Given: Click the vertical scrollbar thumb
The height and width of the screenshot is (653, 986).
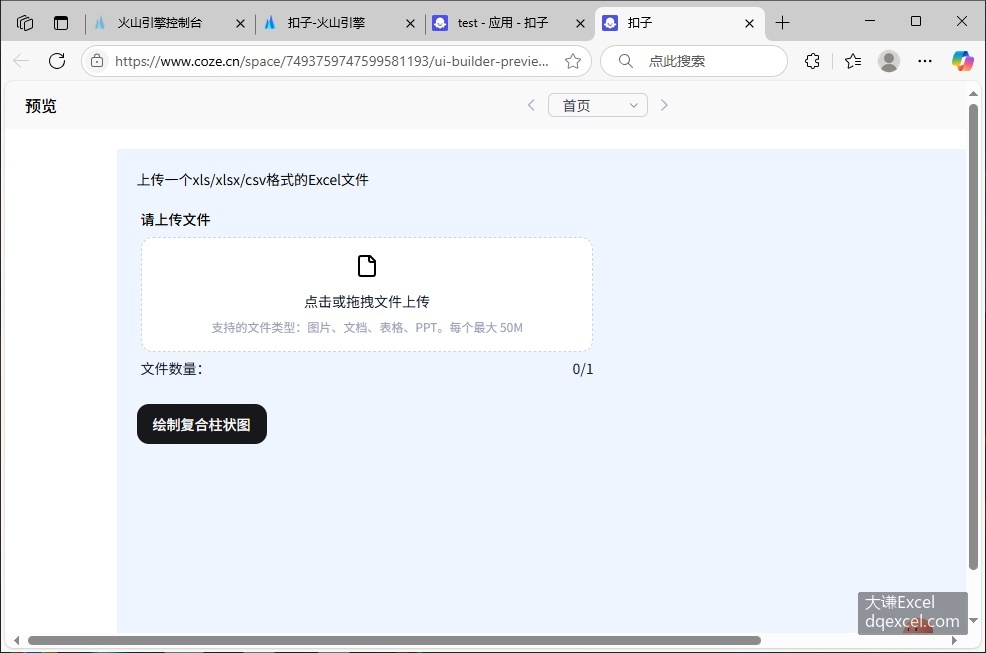Looking at the screenshot, I should [973, 337].
